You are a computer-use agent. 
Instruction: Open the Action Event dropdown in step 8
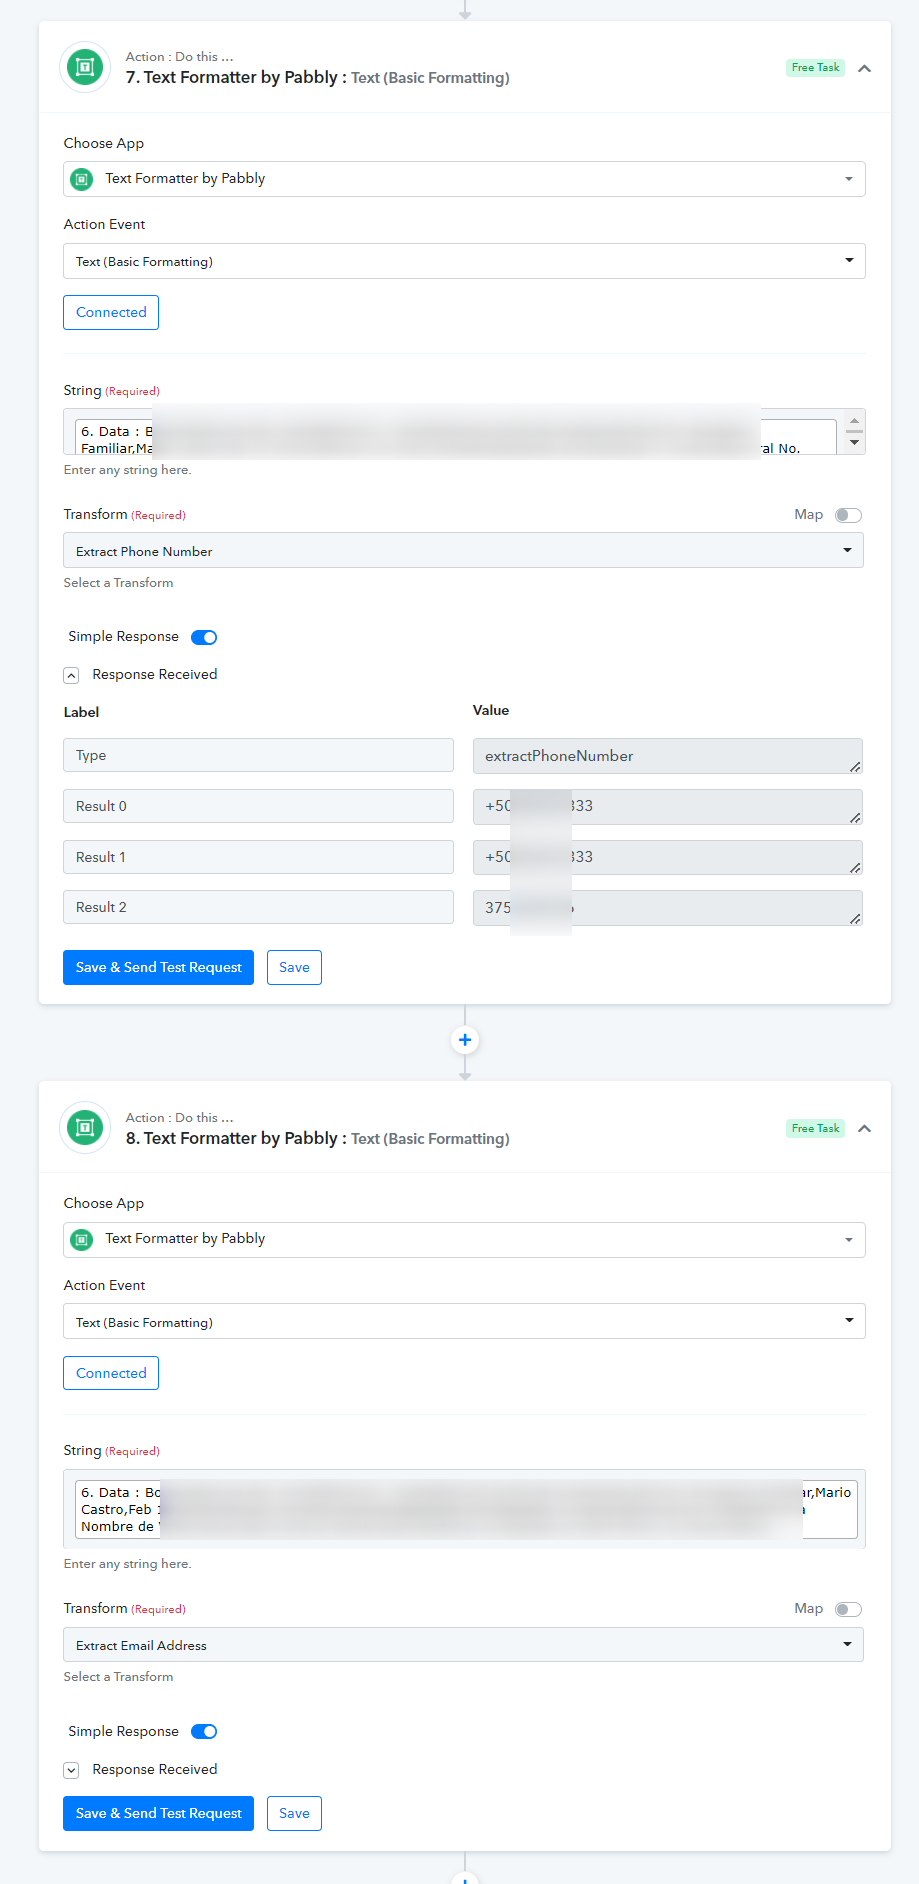pyautogui.click(x=464, y=1322)
